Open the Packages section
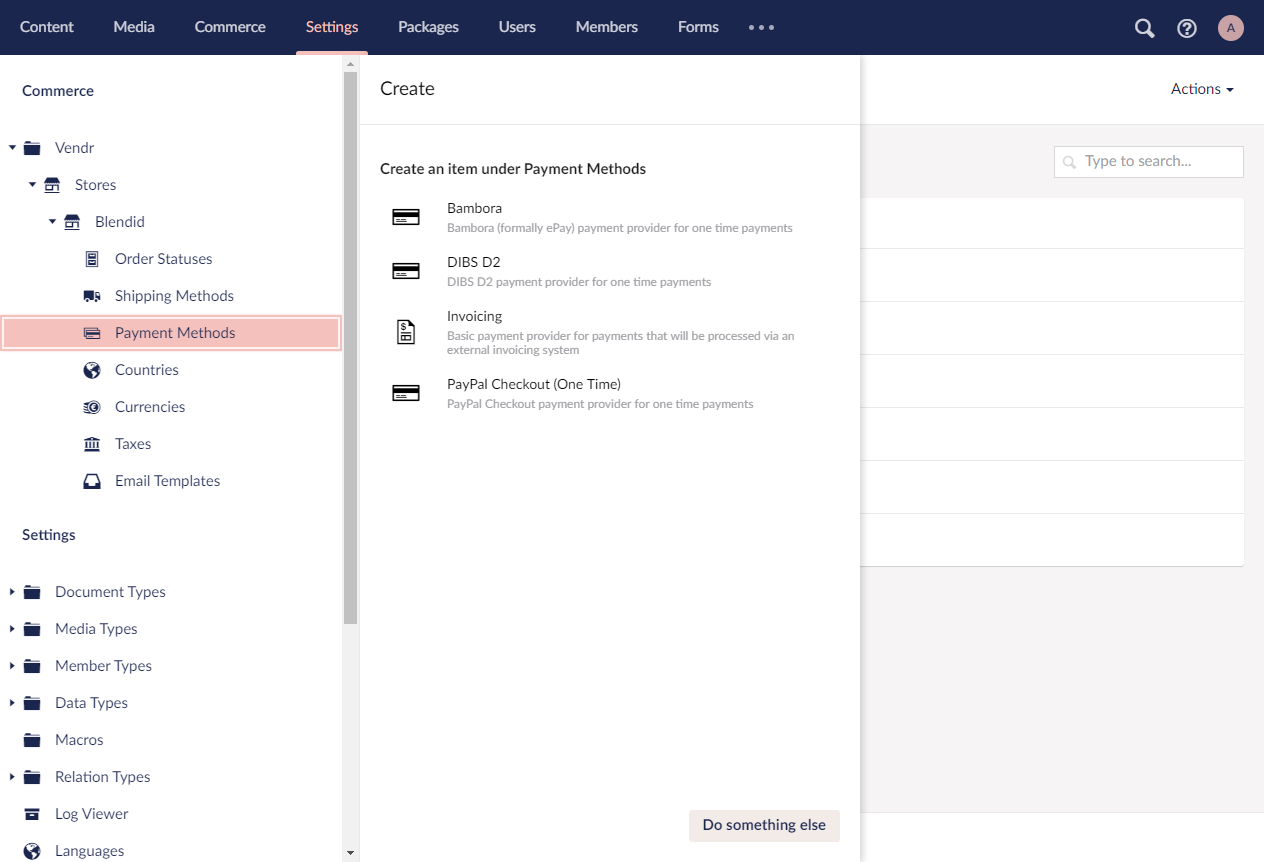Image resolution: width=1264 pixels, height=862 pixels. pyautogui.click(x=428, y=27)
